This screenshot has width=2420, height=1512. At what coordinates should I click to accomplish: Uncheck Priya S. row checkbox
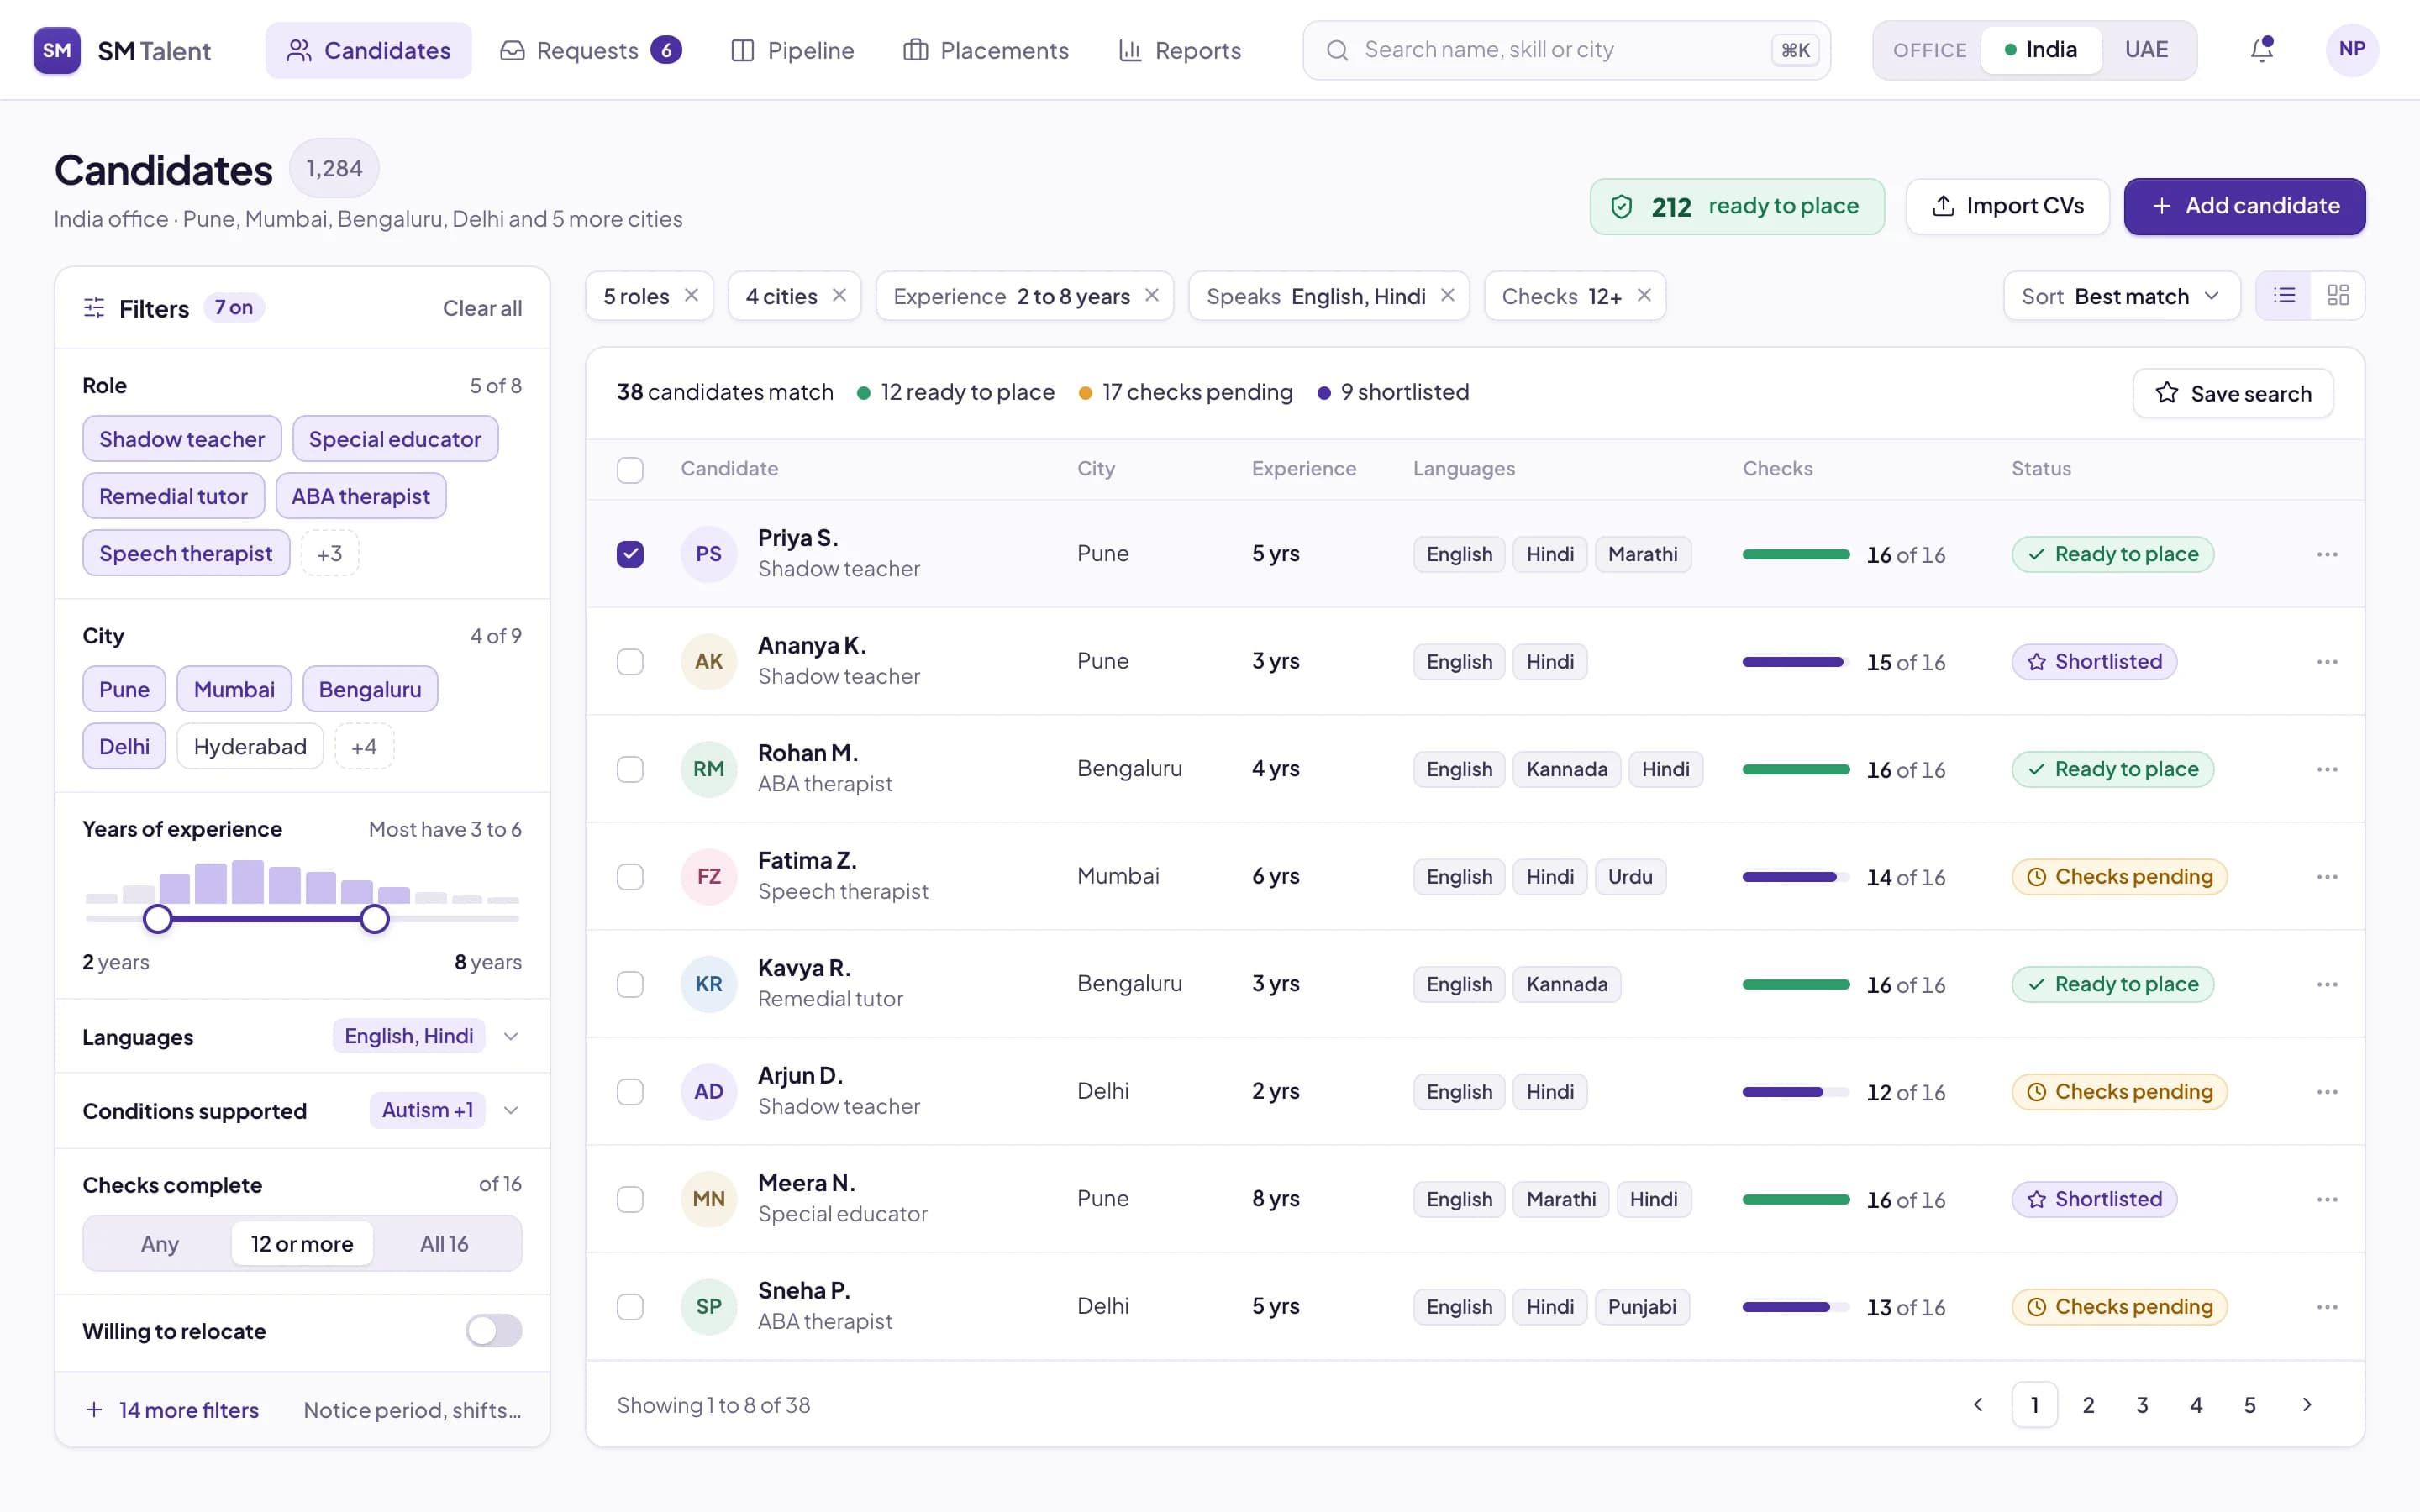[630, 554]
